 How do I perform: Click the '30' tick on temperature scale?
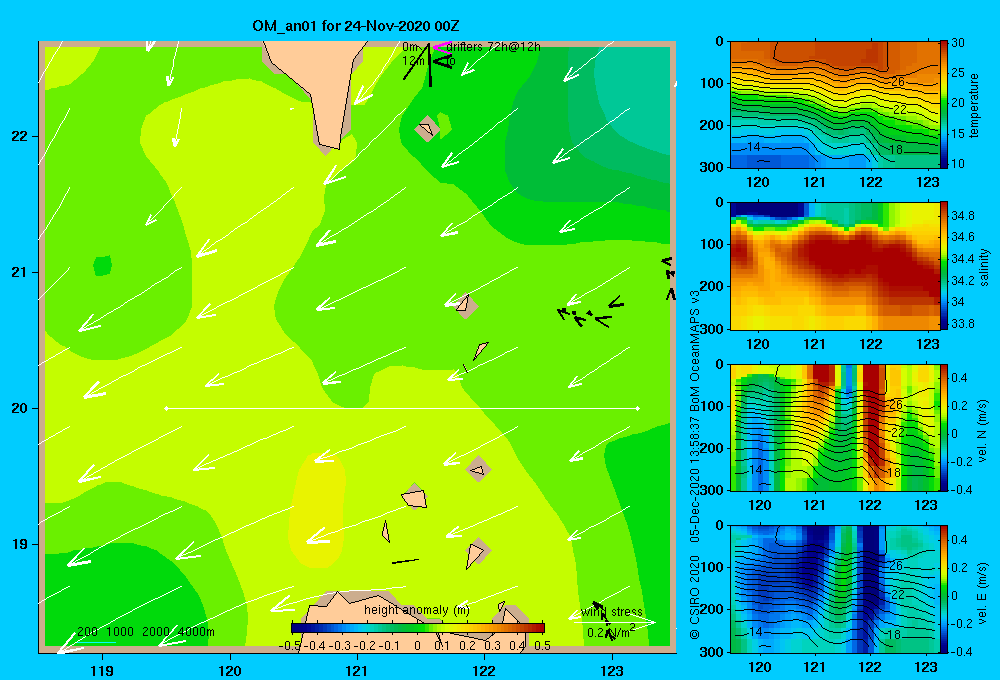click(958, 43)
